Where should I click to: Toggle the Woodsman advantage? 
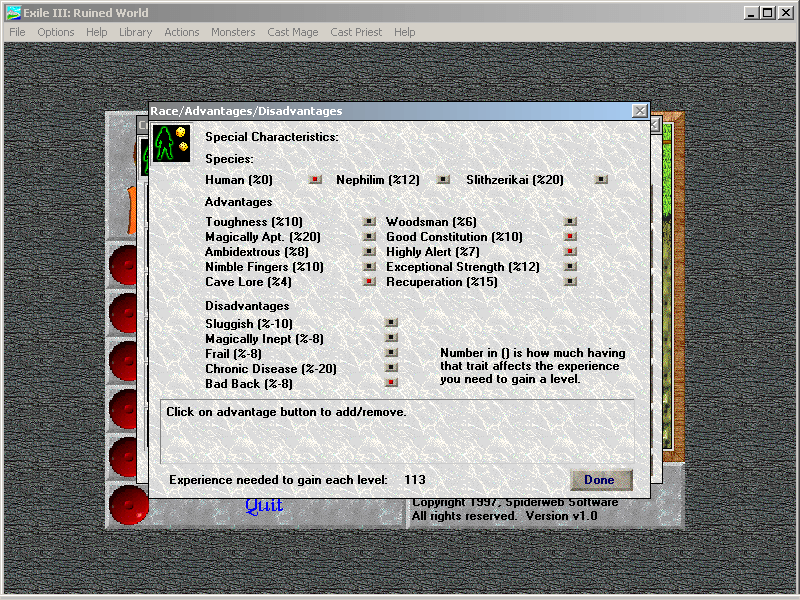click(570, 221)
